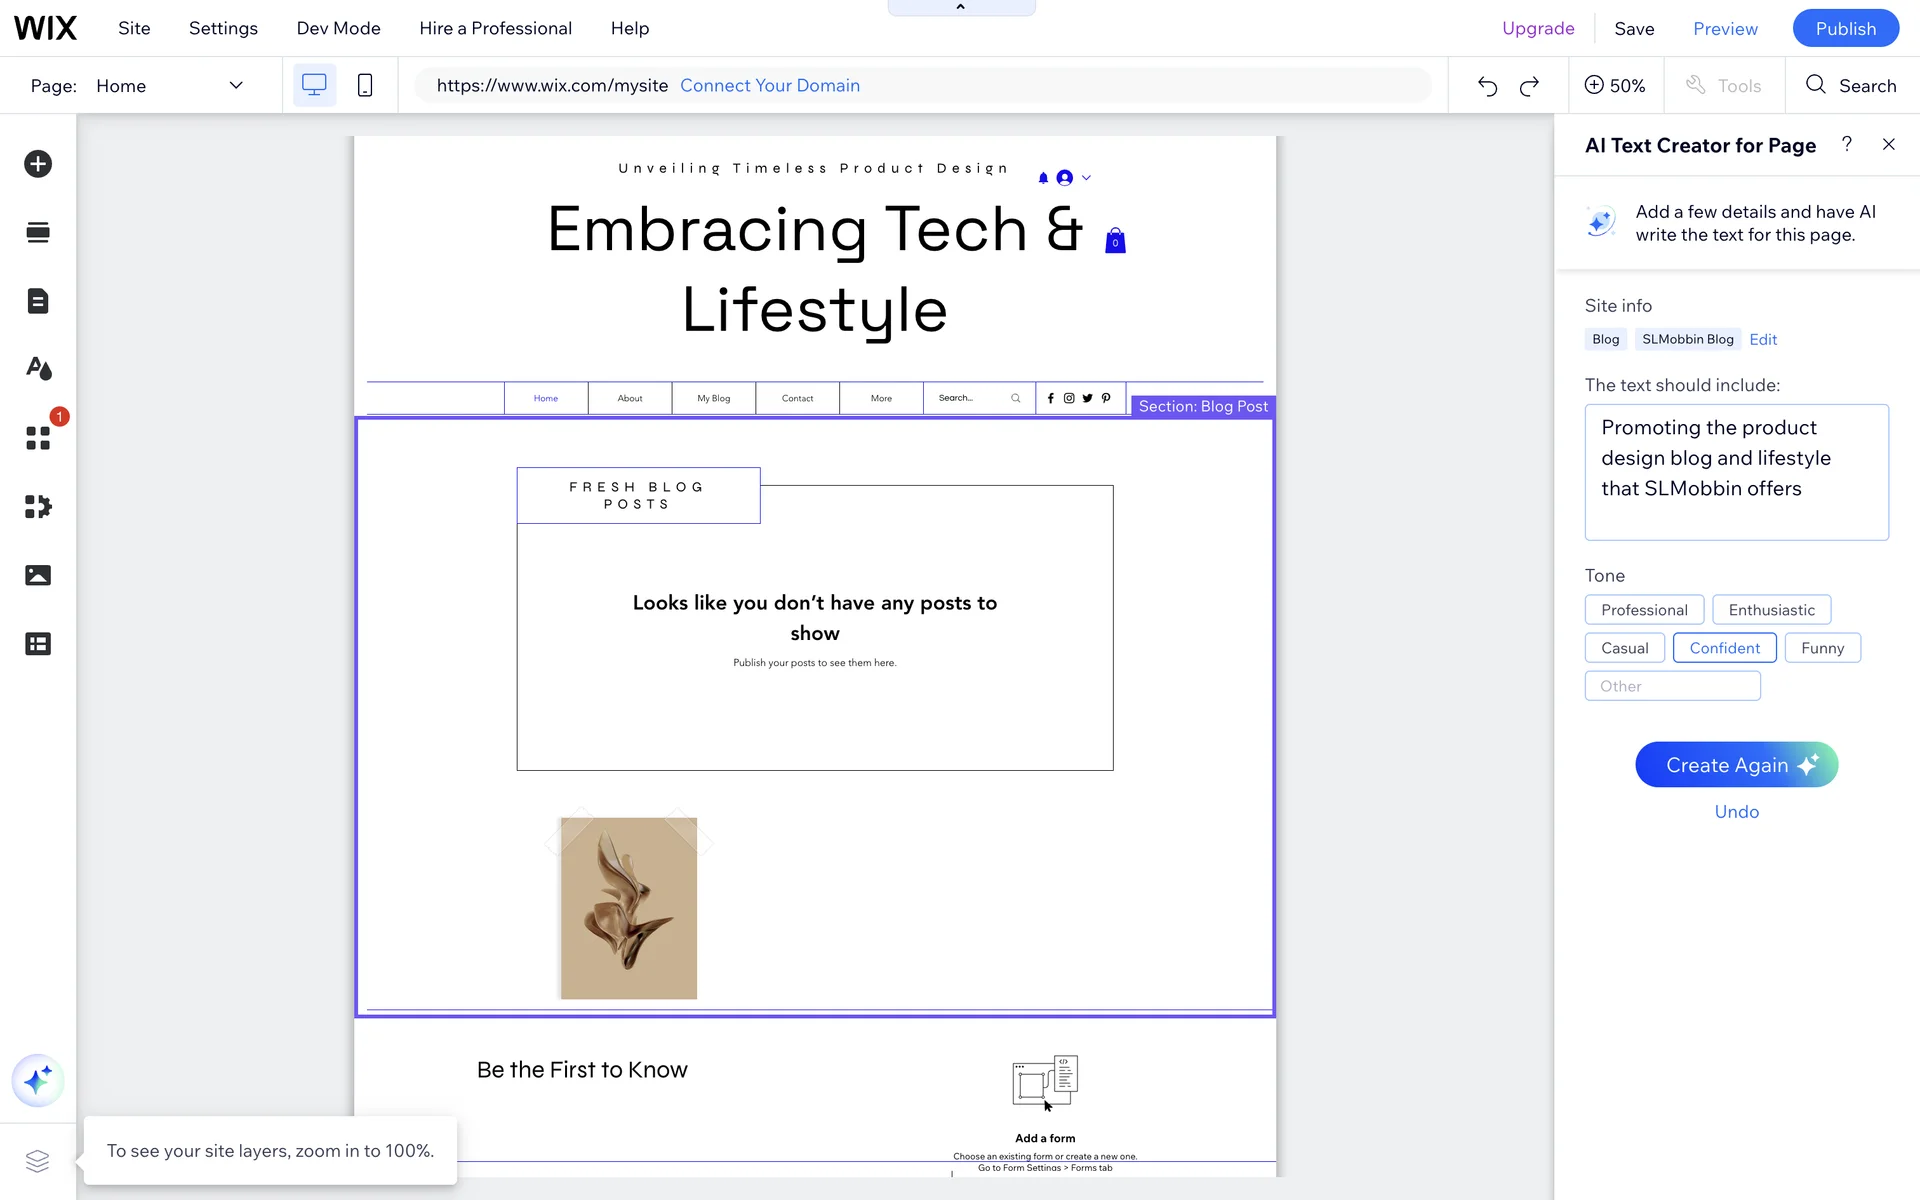This screenshot has height=1200, width=1920.
Task: Select the Funny tone option
Action: tap(1821, 648)
